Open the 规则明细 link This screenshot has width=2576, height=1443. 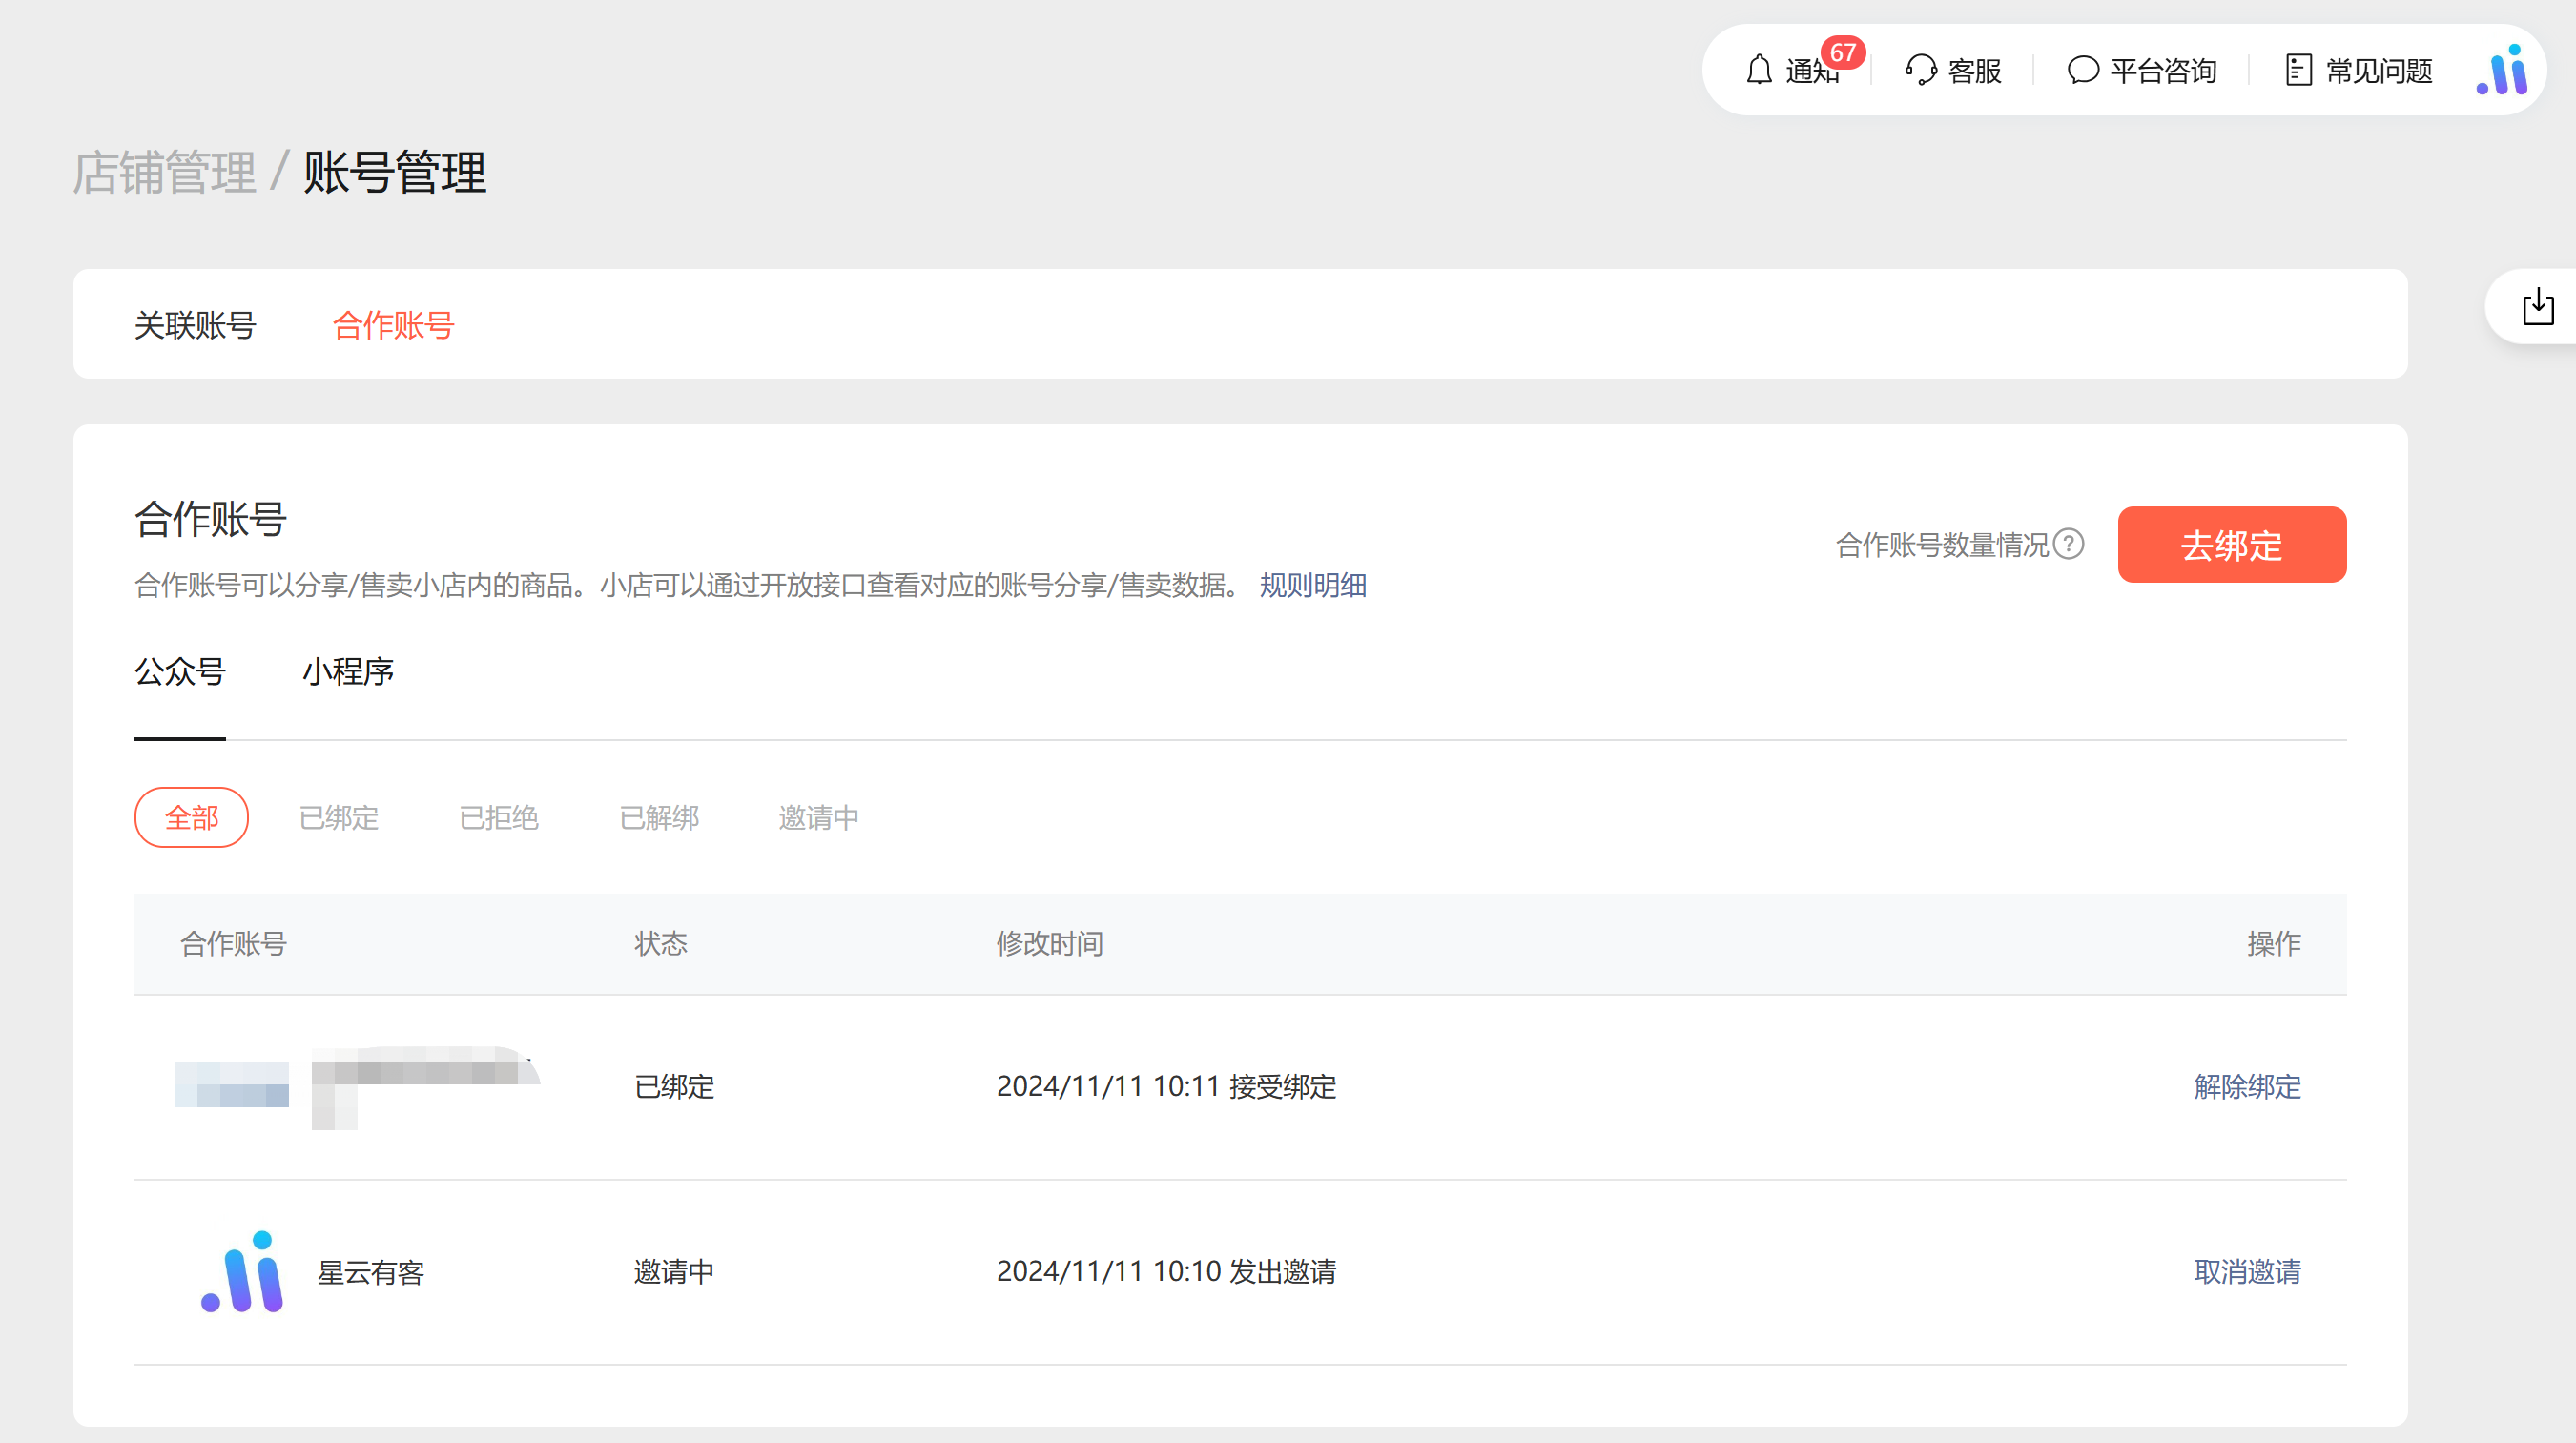pos(1312,585)
